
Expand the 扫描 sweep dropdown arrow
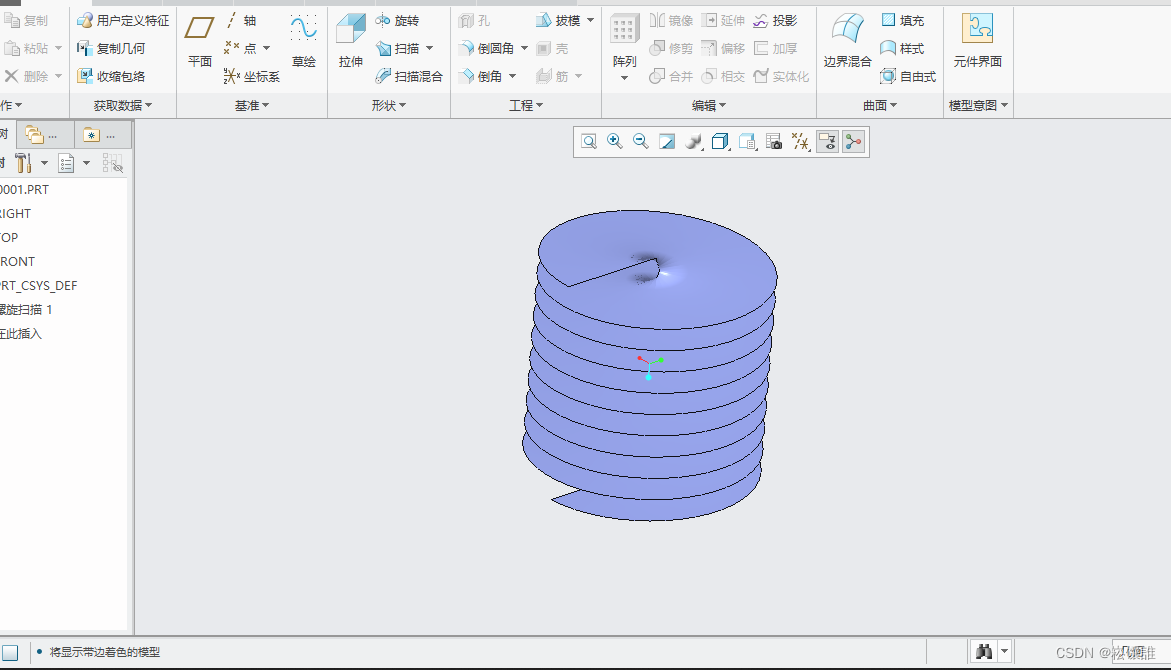pos(429,48)
